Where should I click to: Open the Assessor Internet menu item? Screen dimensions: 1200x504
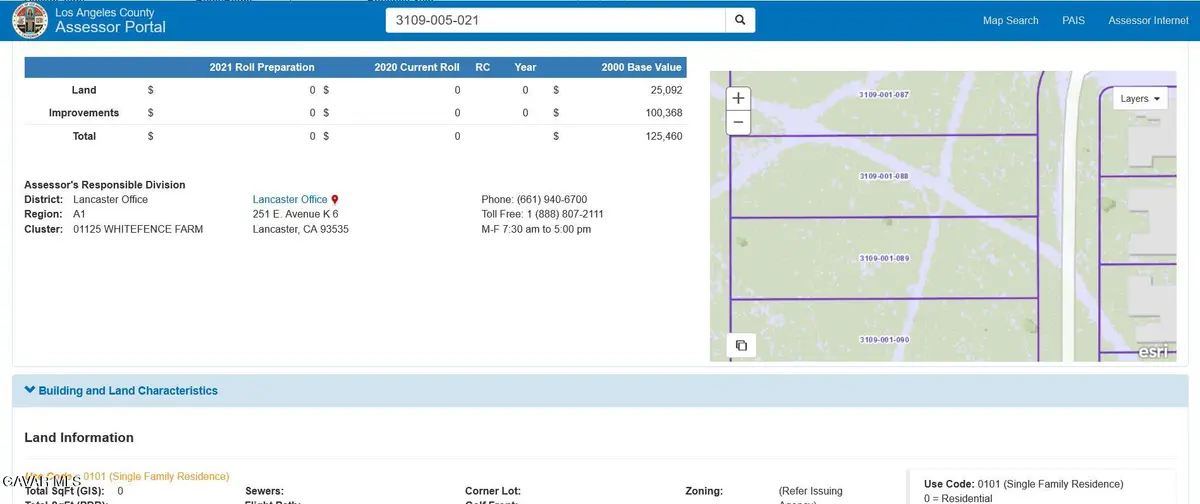click(x=1148, y=20)
